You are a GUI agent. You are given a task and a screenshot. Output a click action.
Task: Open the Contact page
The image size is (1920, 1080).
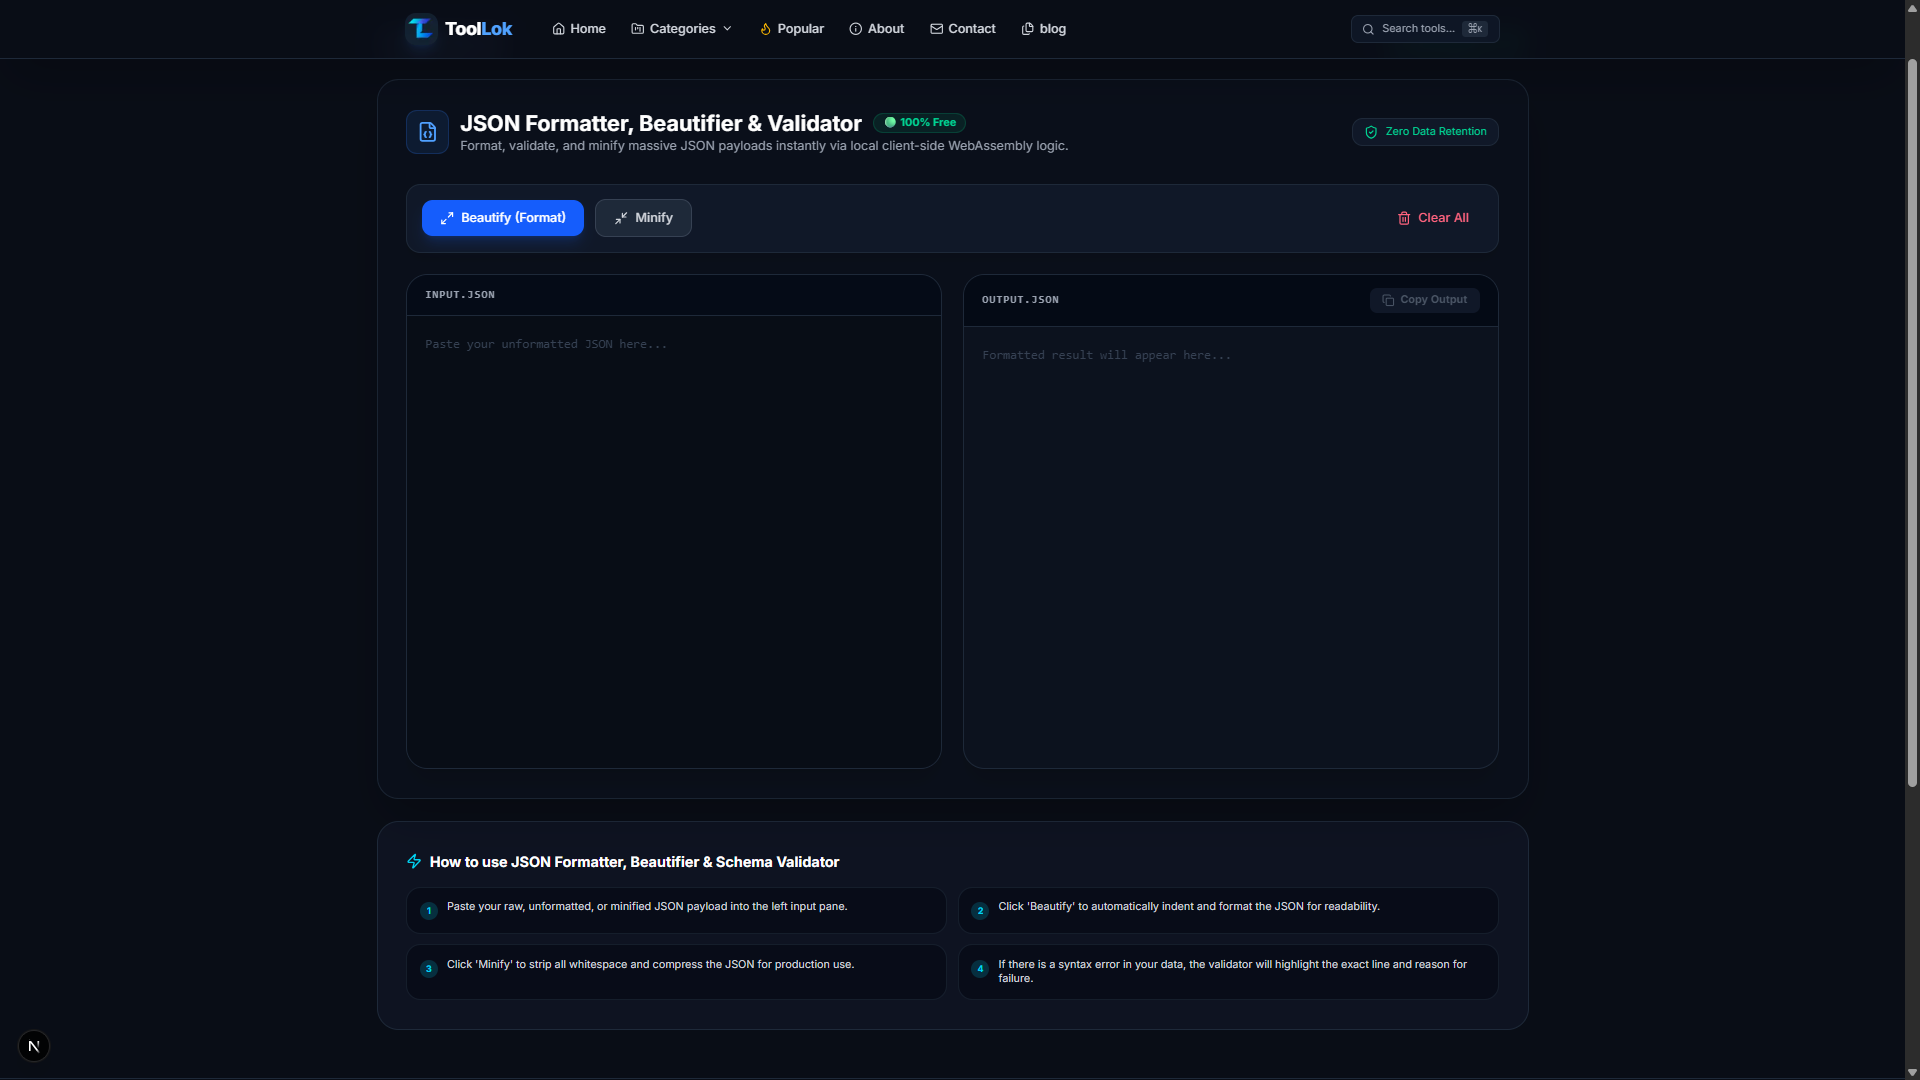[963, 29]
